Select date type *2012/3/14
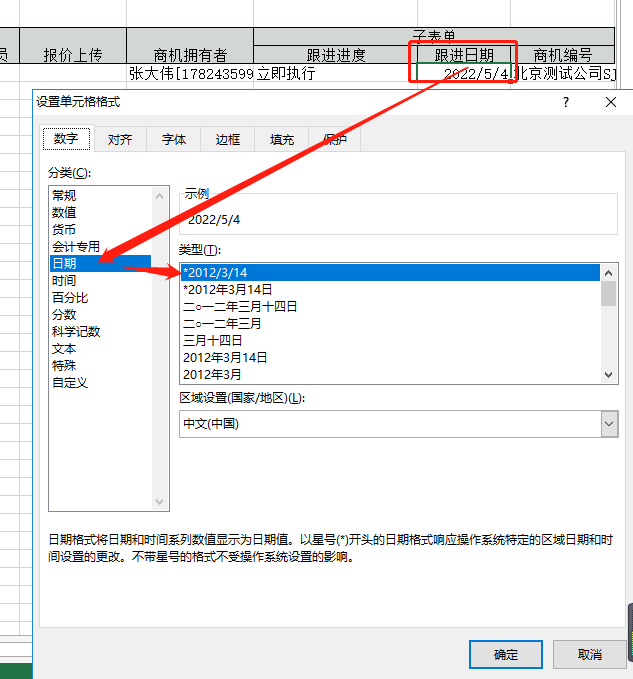Screen dimensions: 633x679 pos(390,272)
